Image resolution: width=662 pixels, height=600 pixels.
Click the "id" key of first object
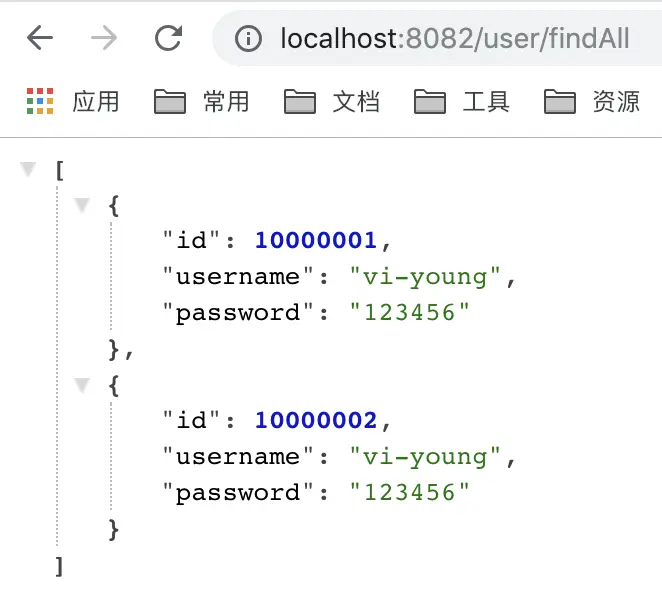pos(192,240)
